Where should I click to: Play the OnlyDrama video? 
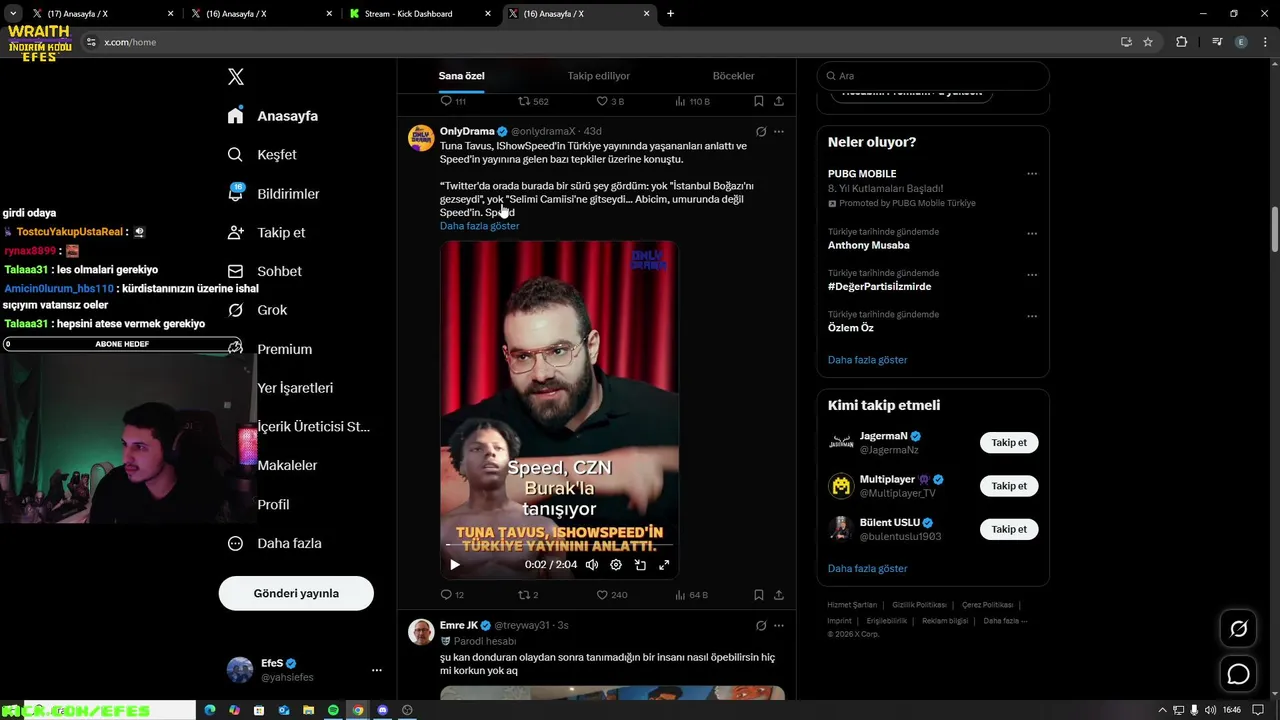tap(454, 565)
